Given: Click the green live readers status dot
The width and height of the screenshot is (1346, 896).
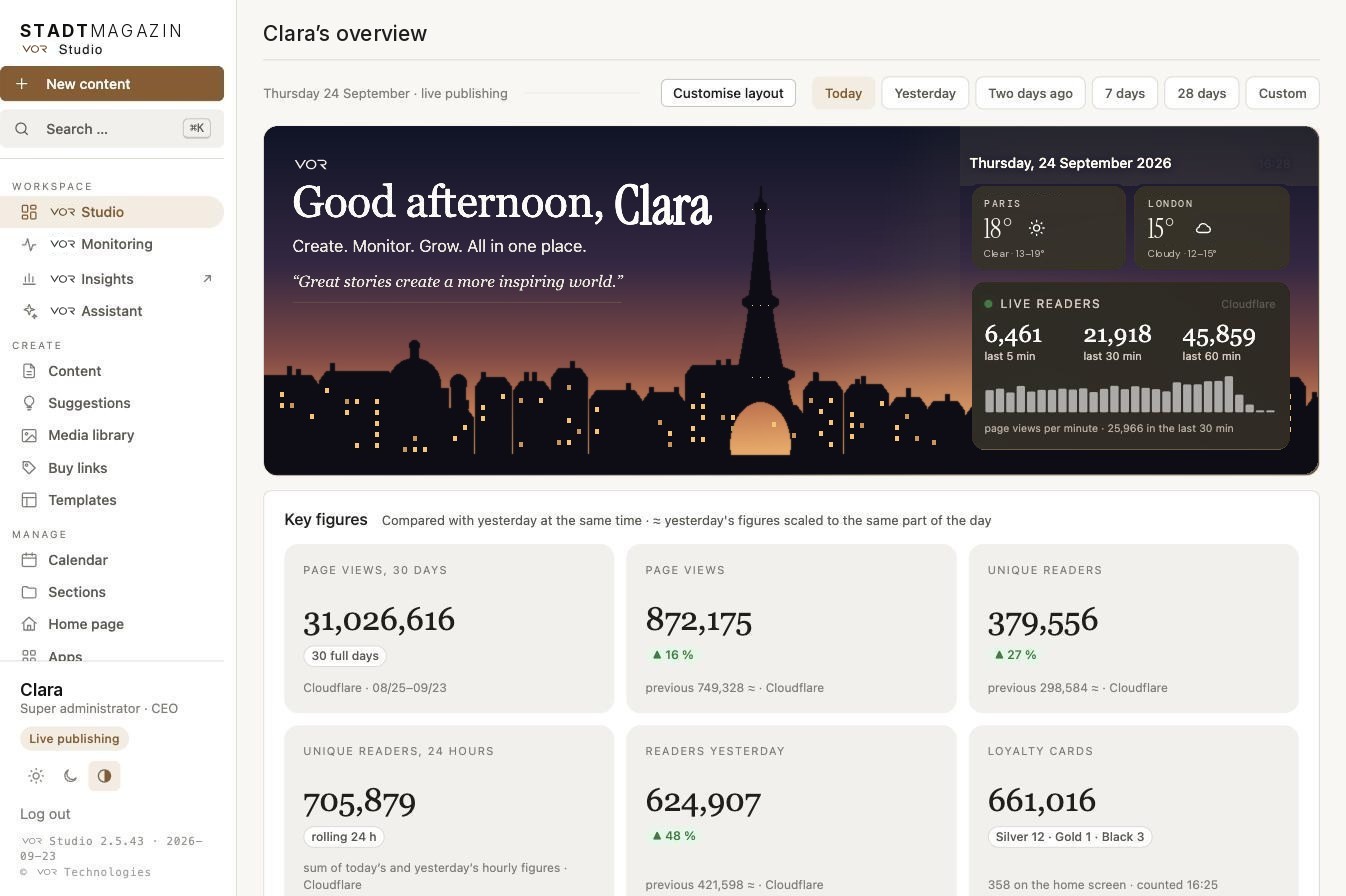Looking at the screenshot, I should [988, 304].
